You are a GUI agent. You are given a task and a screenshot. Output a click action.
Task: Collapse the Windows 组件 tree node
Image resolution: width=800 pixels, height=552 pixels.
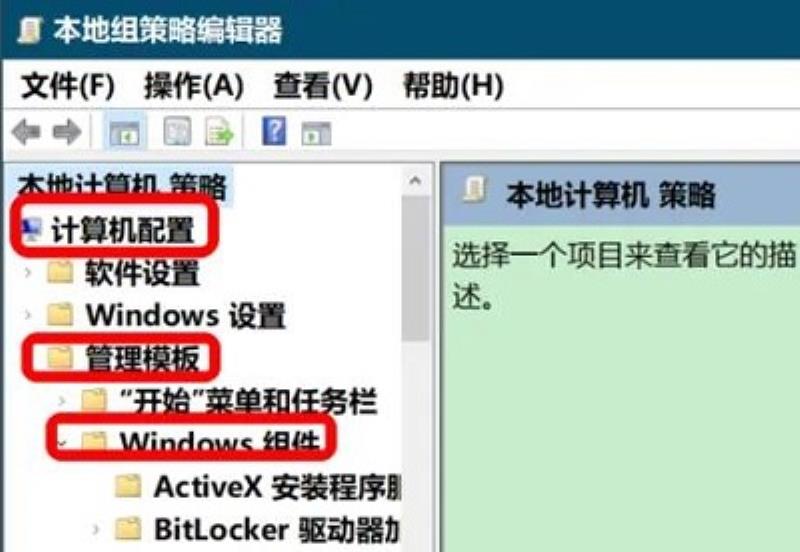(62, 443)
